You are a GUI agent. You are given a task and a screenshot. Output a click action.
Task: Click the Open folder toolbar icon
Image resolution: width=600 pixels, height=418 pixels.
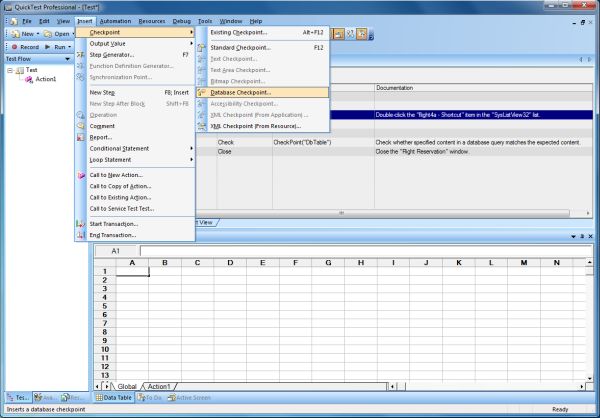coord(47,34)
